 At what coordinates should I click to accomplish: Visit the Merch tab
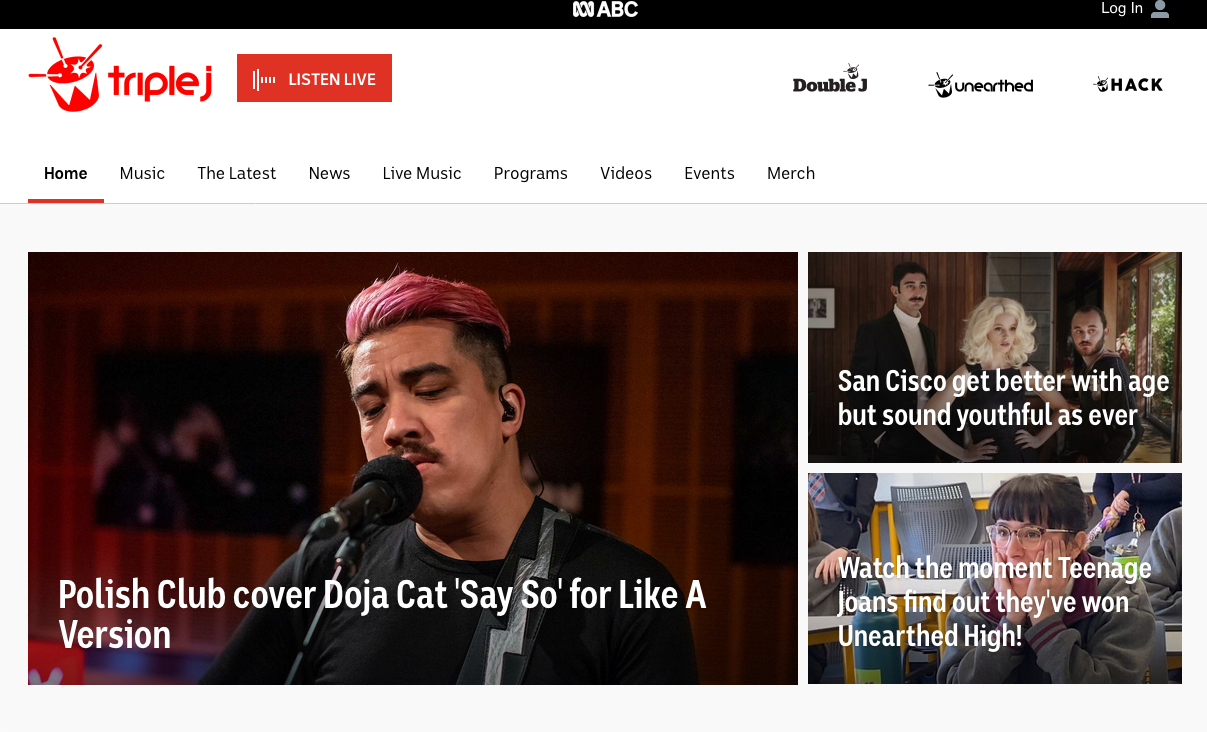tap(791, 173)
